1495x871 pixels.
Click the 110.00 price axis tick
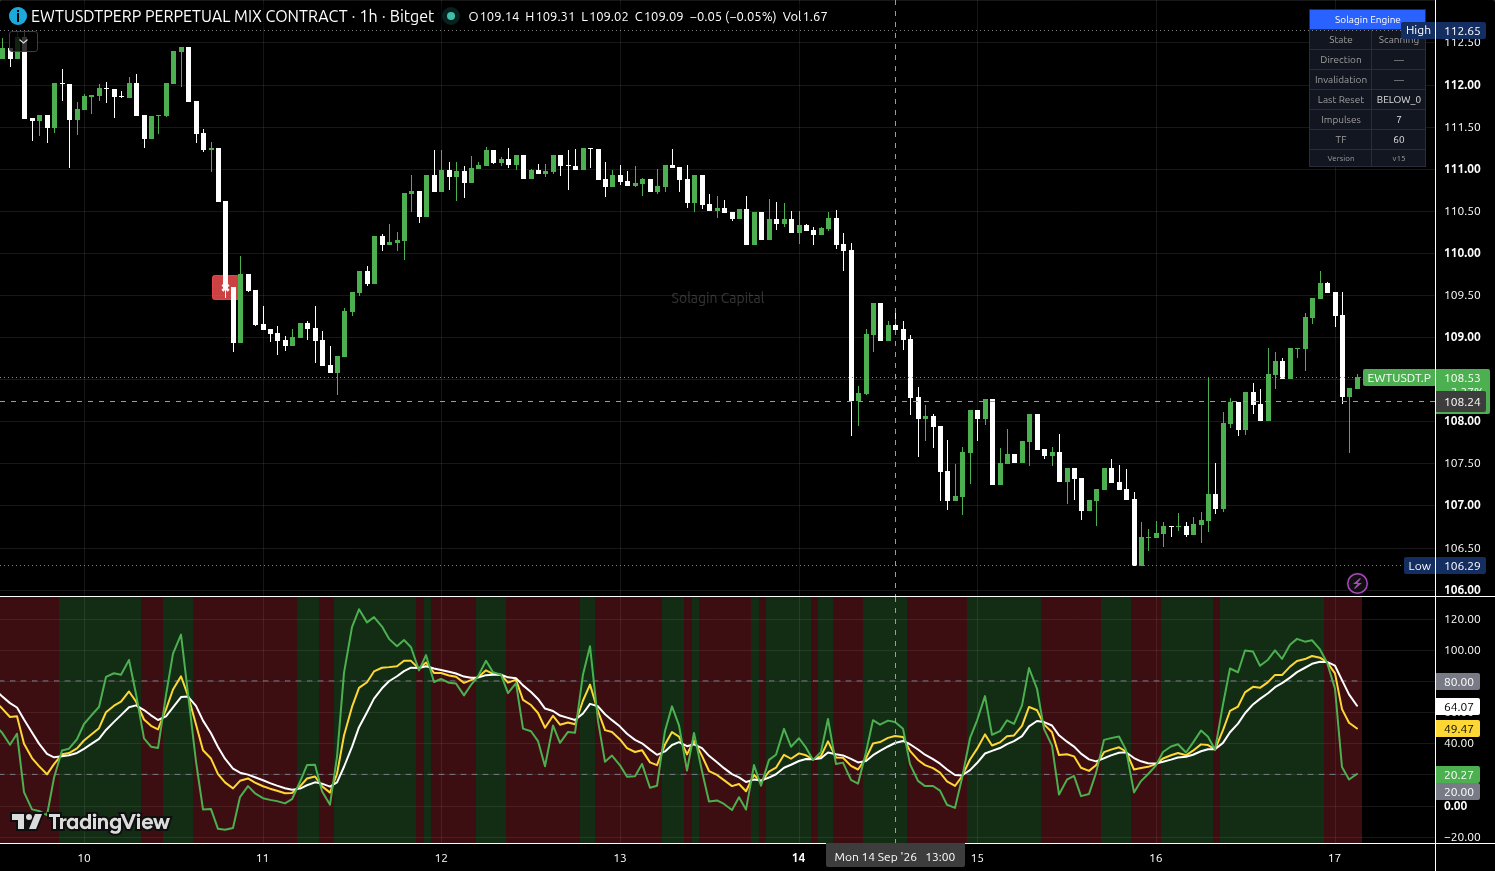pyautogui.click(x=1462, y=253)
